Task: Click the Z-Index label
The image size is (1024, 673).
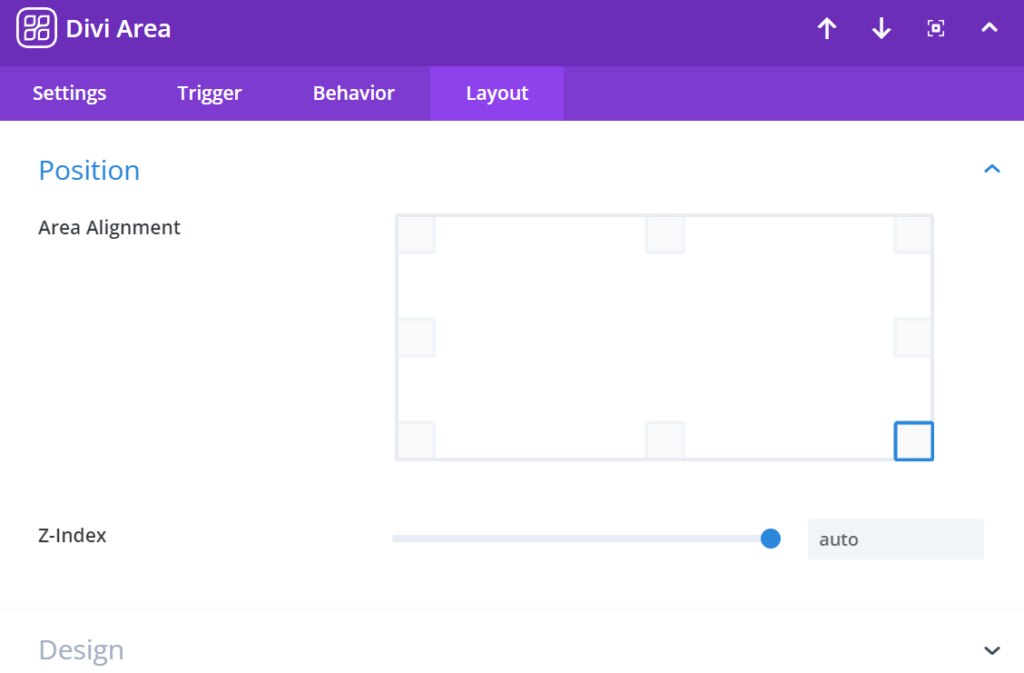Action: tap(72, 535)
